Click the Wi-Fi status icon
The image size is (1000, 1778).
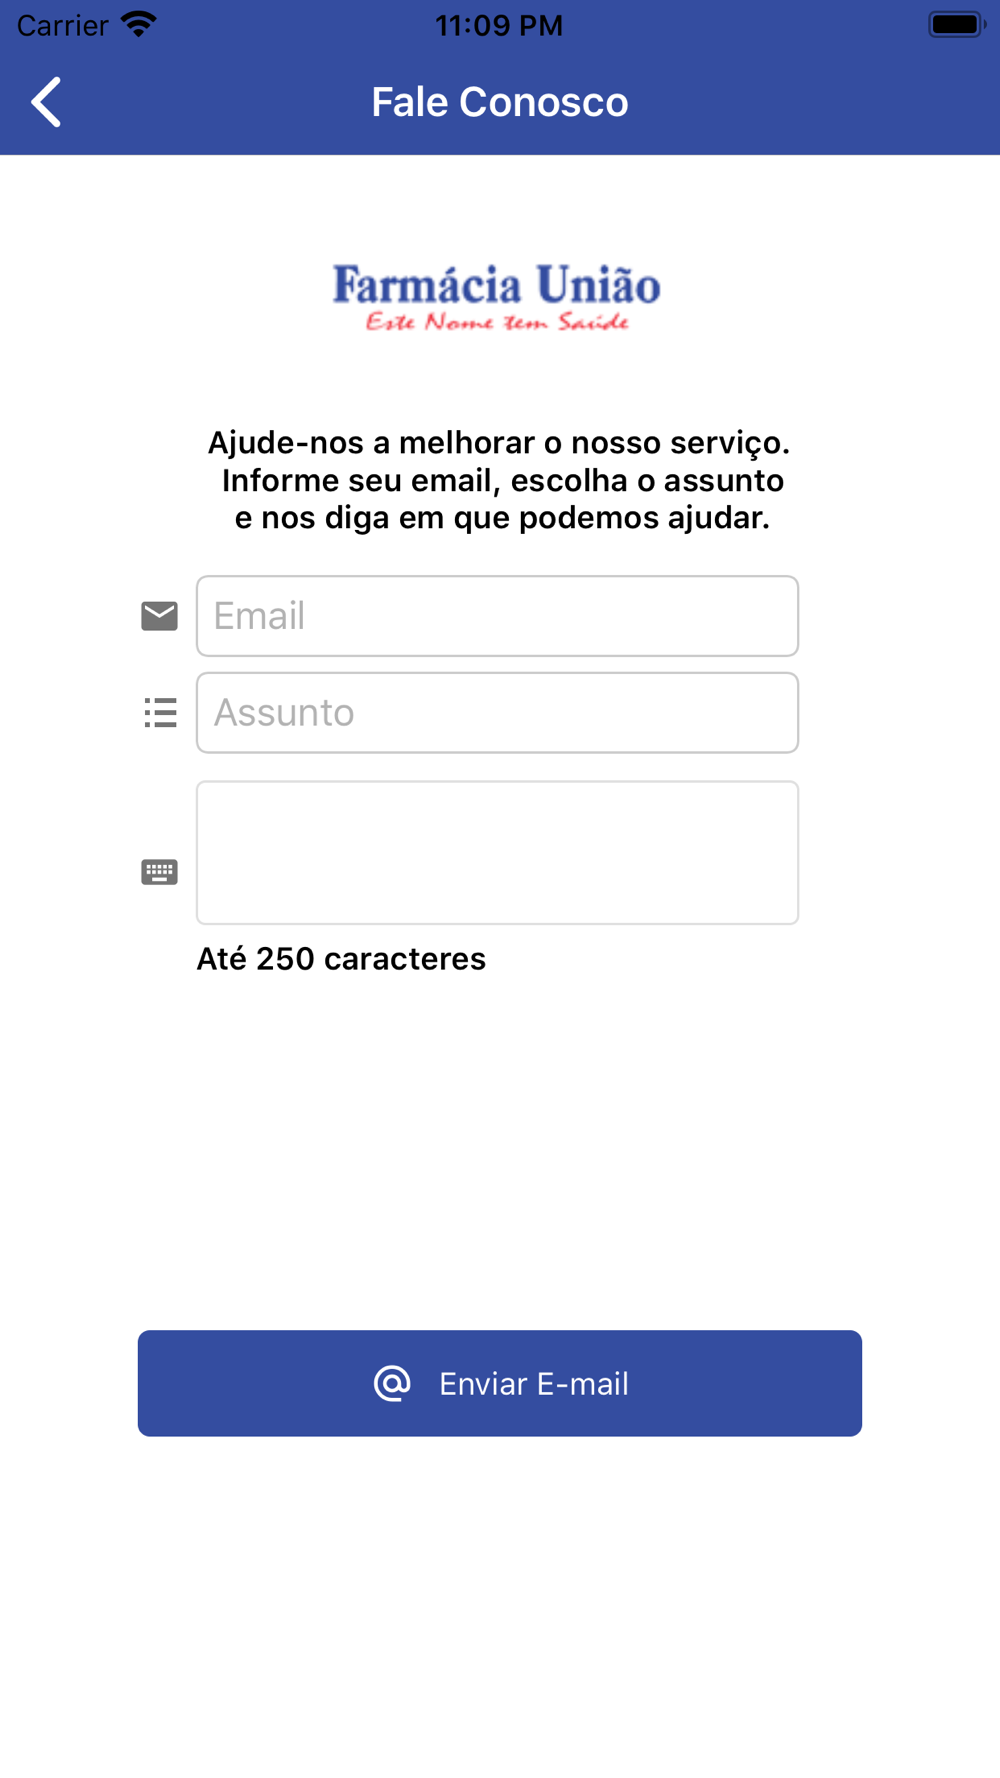coord(139,24)
